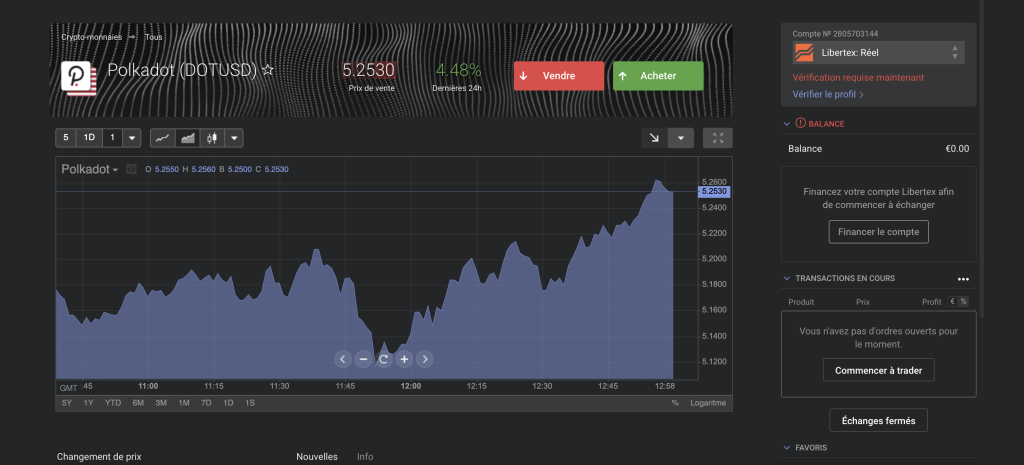This screenshot has width=1024, height=465.
Task: Set chart range to 3M
Action: (x=161, y=403)
